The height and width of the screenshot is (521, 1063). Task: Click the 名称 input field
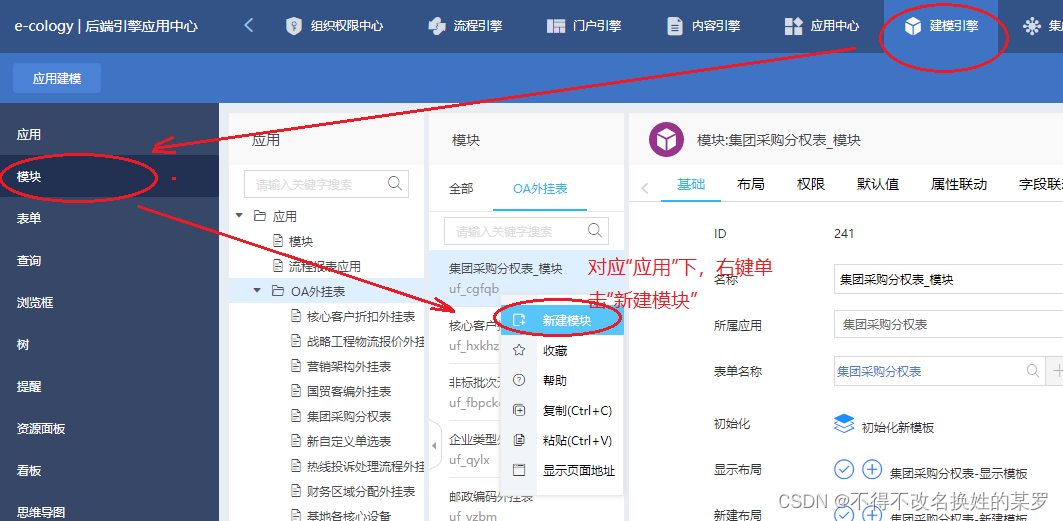(x=948, y=279)
